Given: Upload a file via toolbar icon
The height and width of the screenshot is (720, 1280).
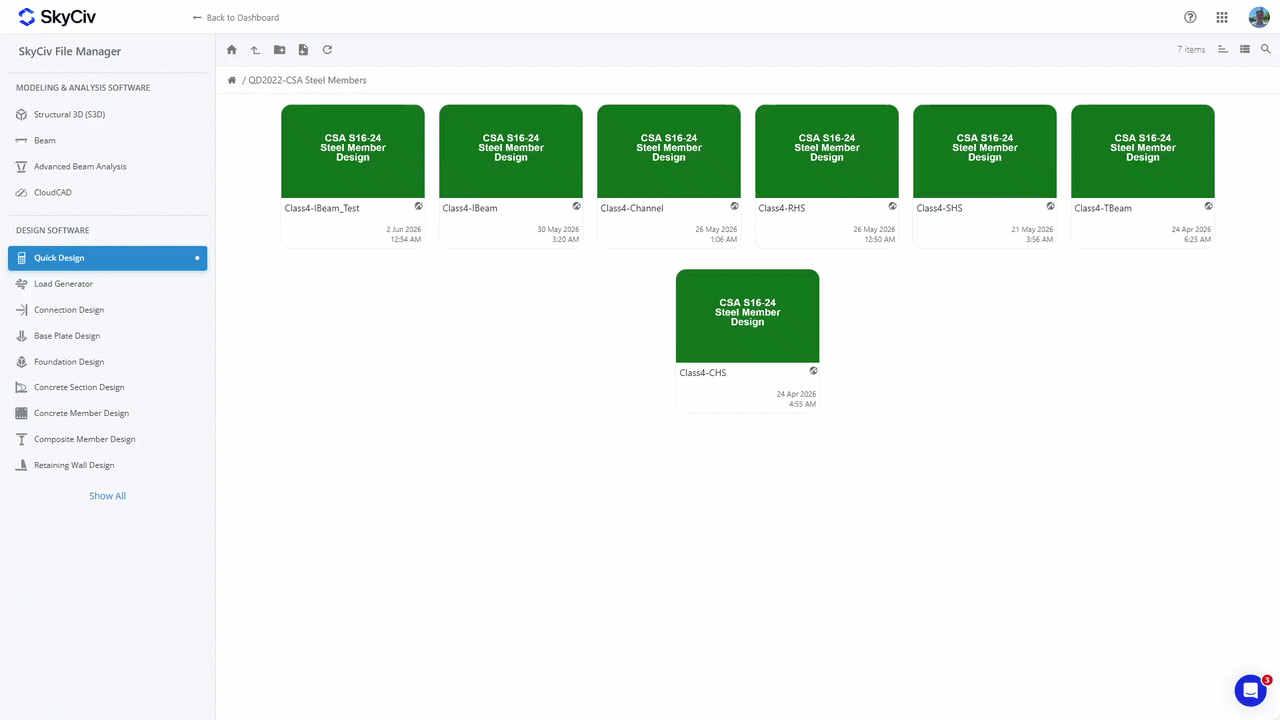Looking at the screenshot, I should (x=303, y=50).
